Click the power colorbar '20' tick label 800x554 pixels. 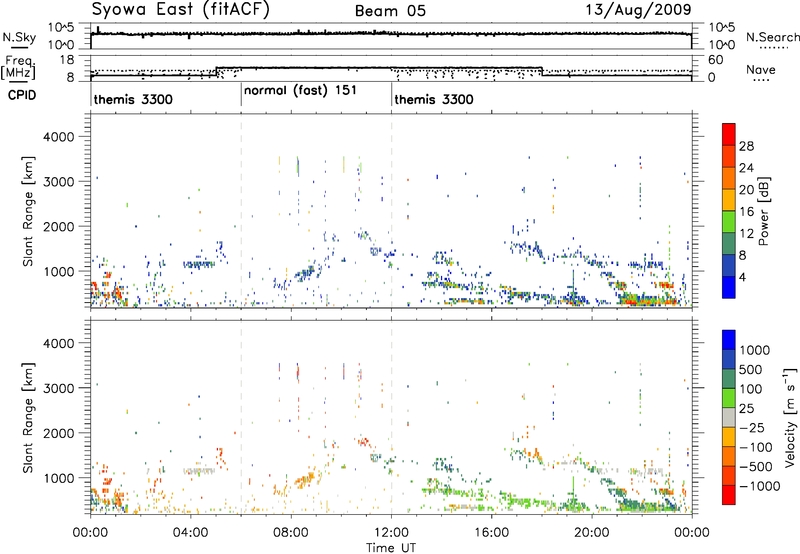click(x=746, y=190)
